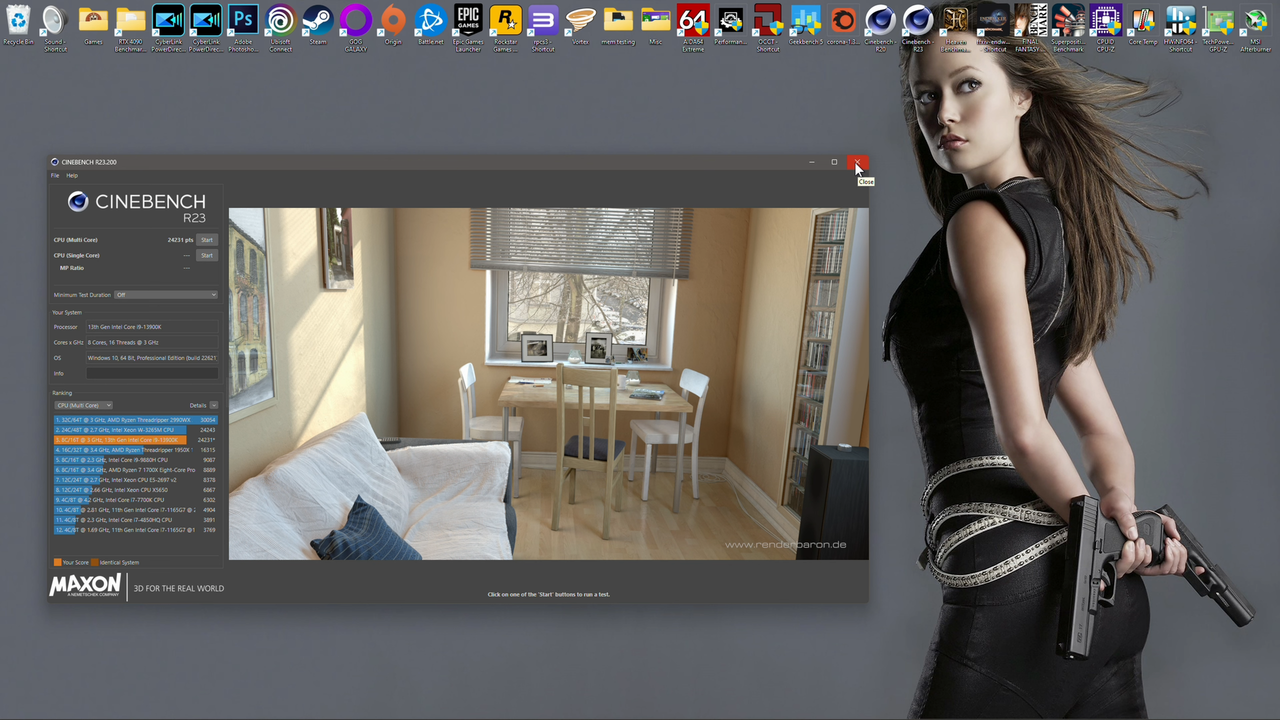
Task: Open Vortex desktop icon
Action: pos(580,26)
